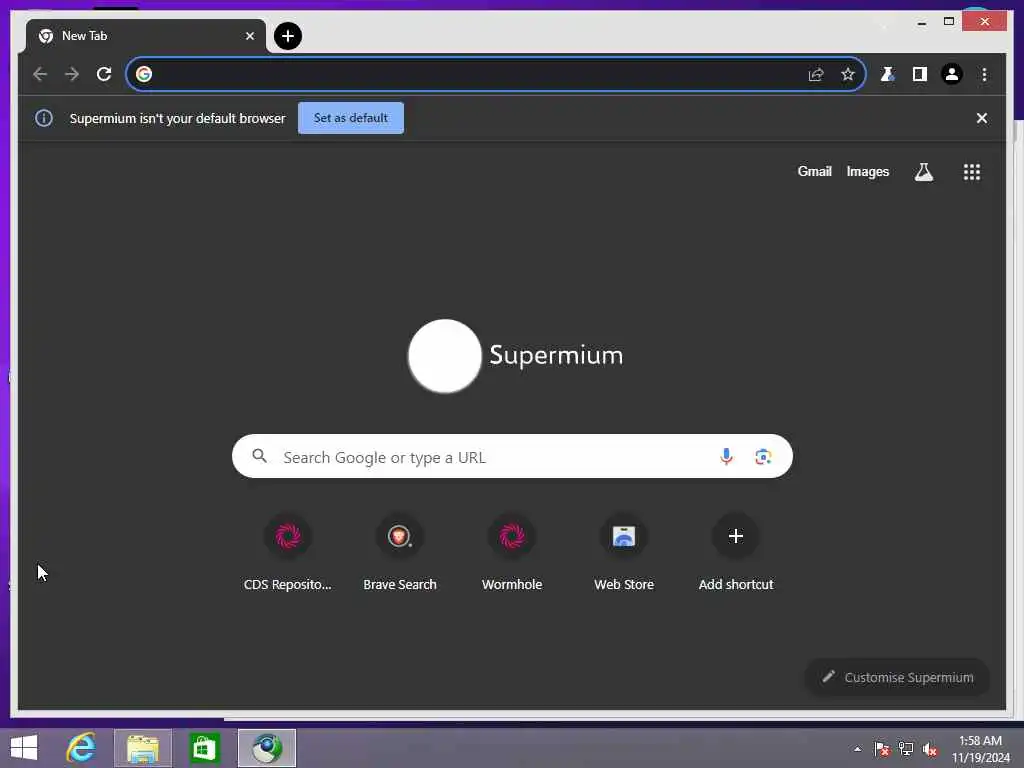This screenshot has height=768, width=1024.
Task: Click the Supermium logo circle
Action: 445,356
